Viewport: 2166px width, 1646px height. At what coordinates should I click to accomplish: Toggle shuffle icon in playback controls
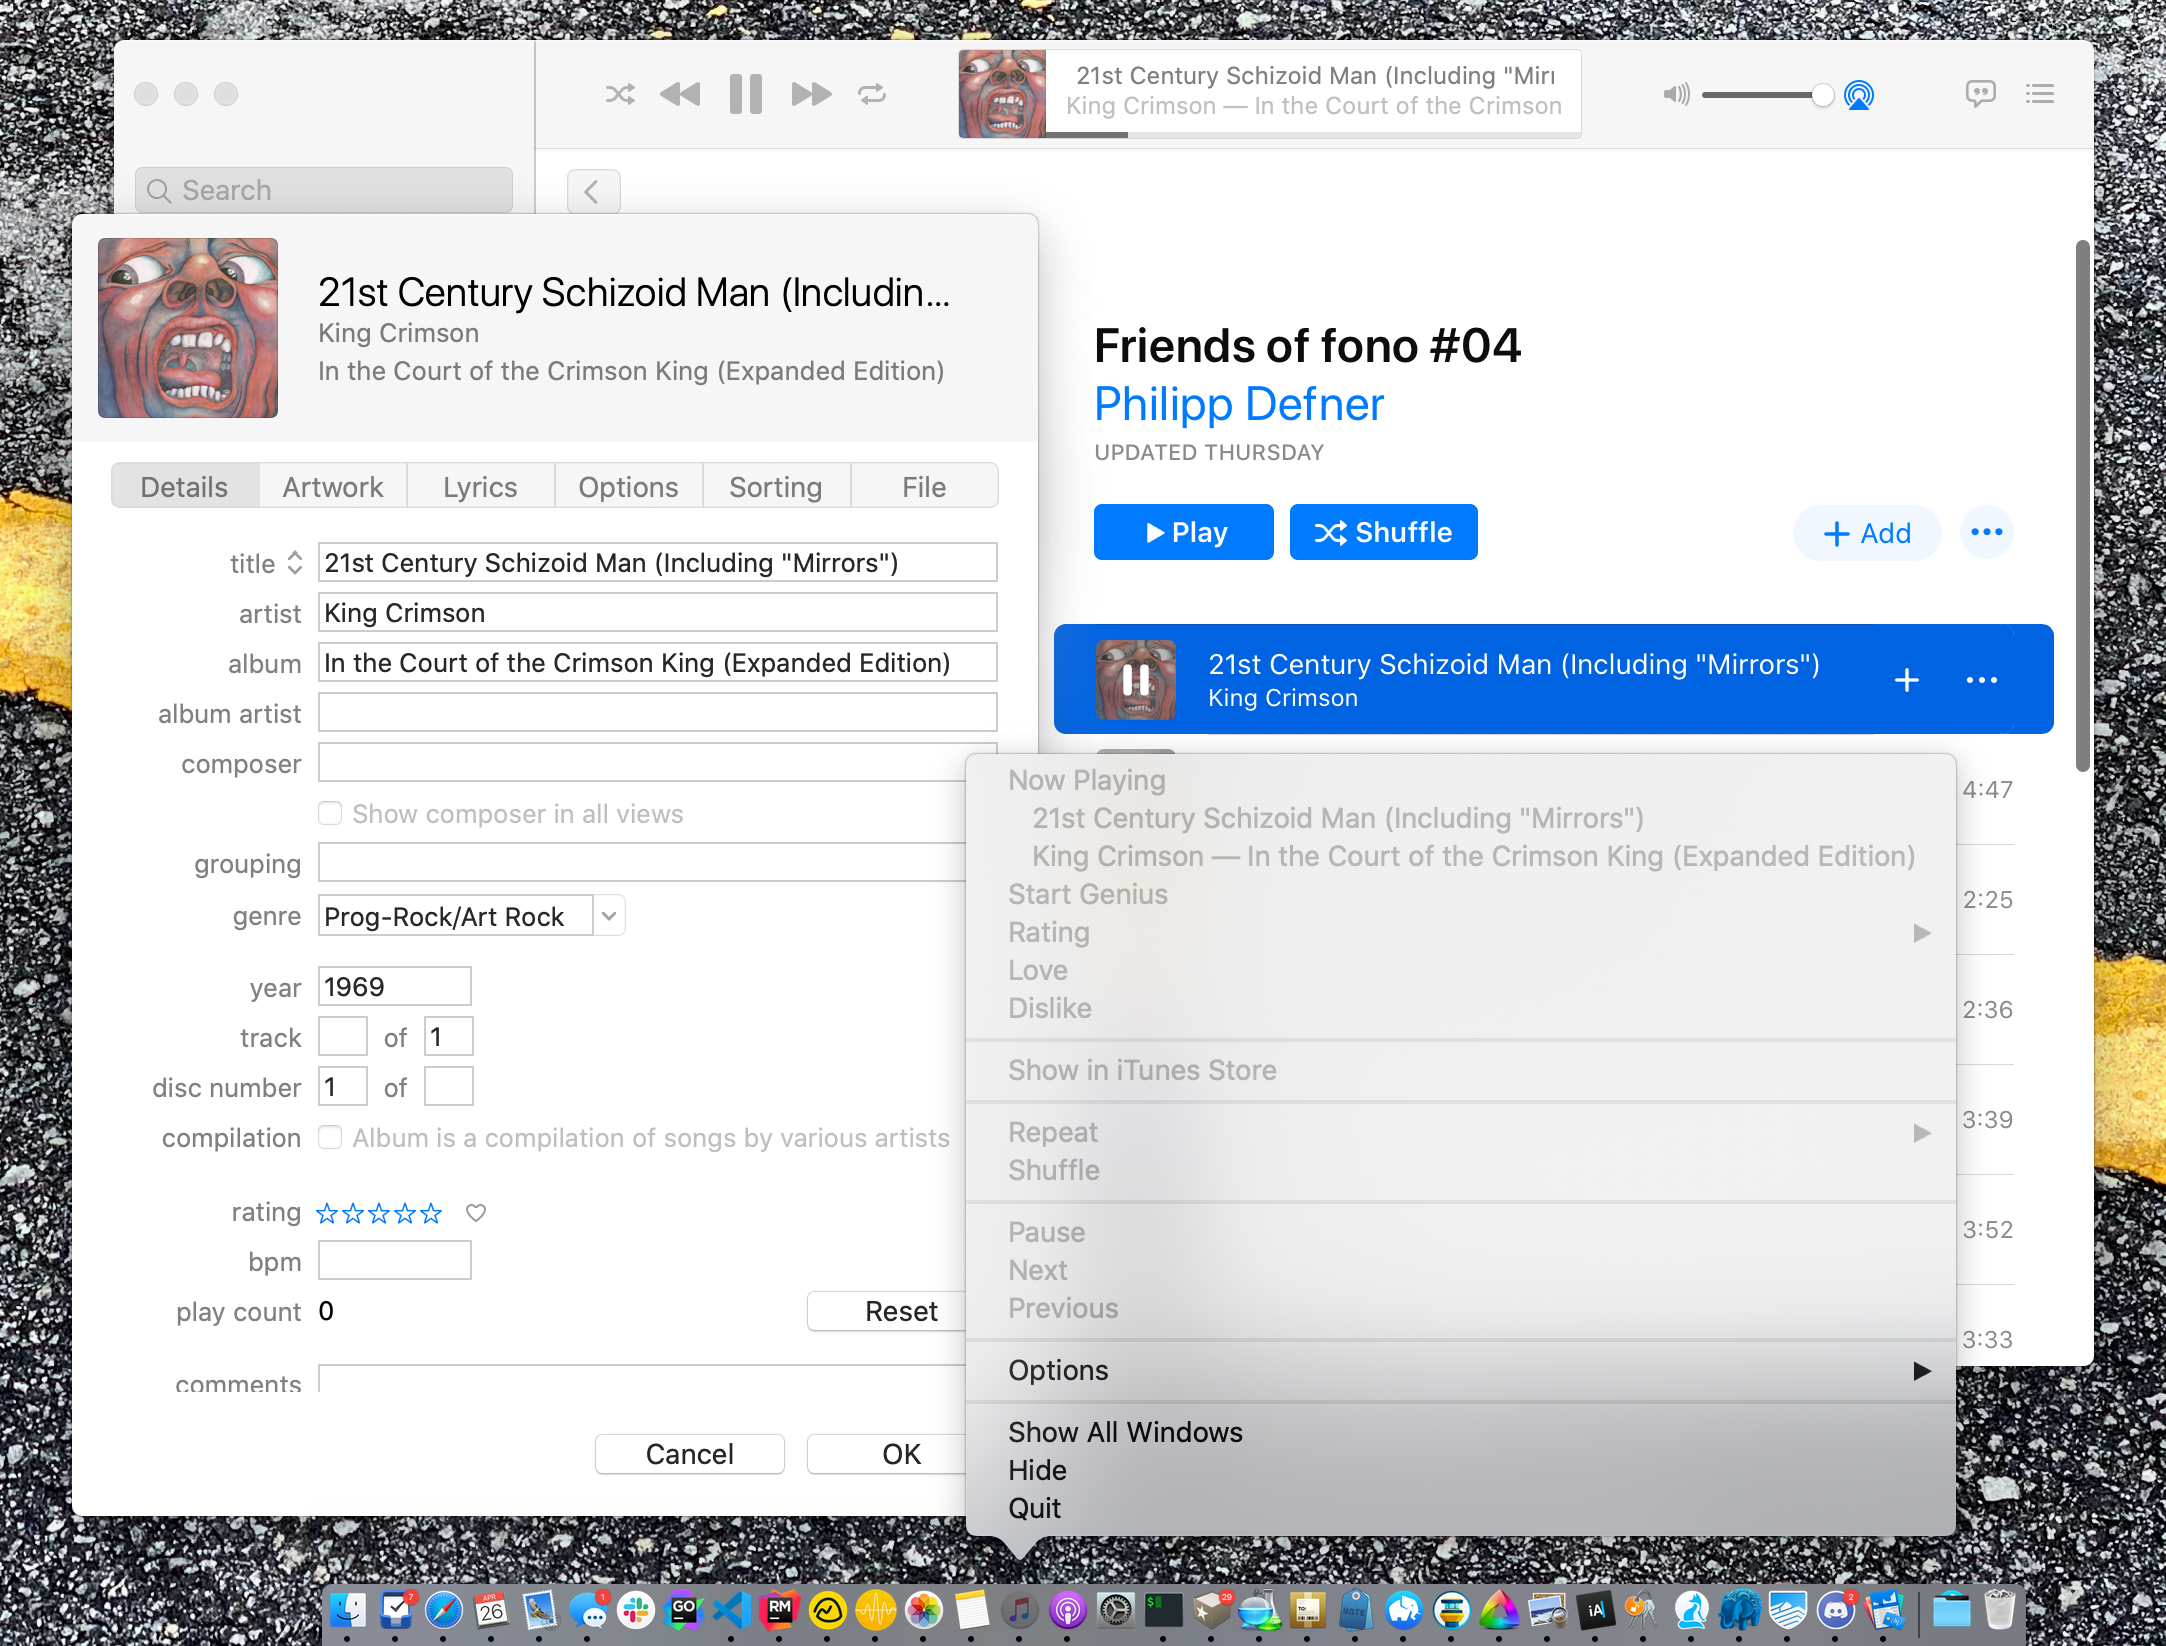620,95
